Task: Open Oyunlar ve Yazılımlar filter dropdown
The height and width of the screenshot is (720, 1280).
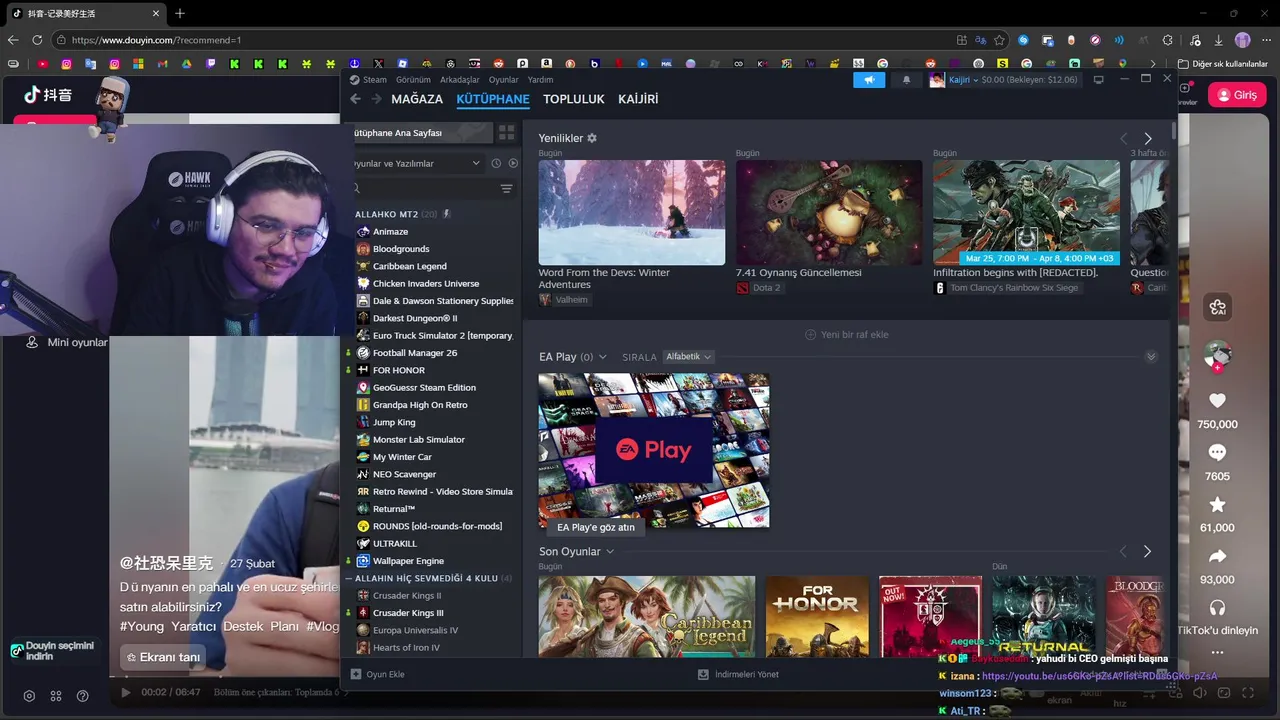Action: click(416, 163)
